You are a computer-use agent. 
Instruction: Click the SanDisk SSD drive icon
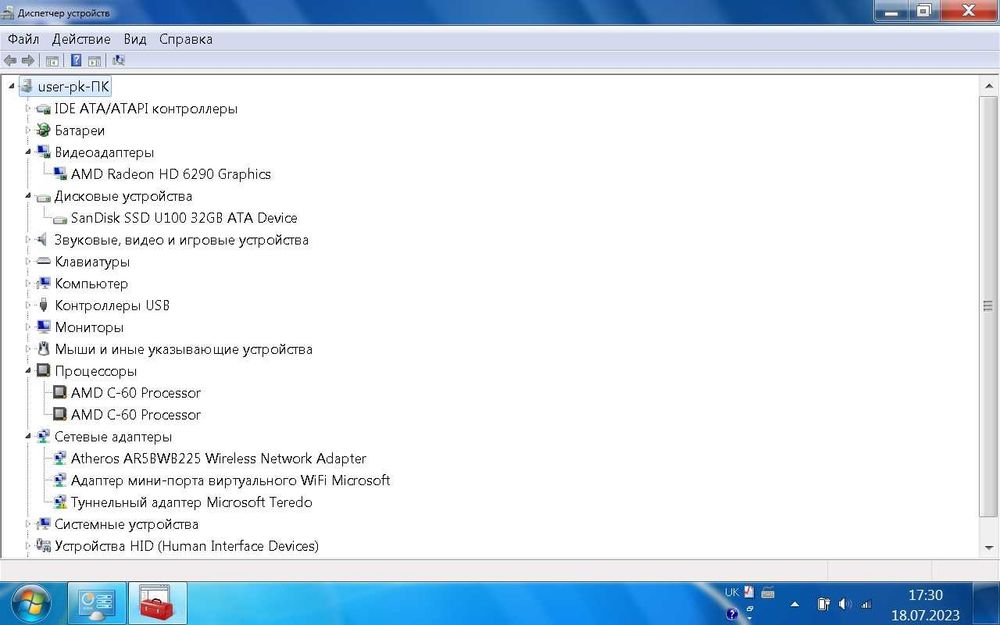coord(60,219)
